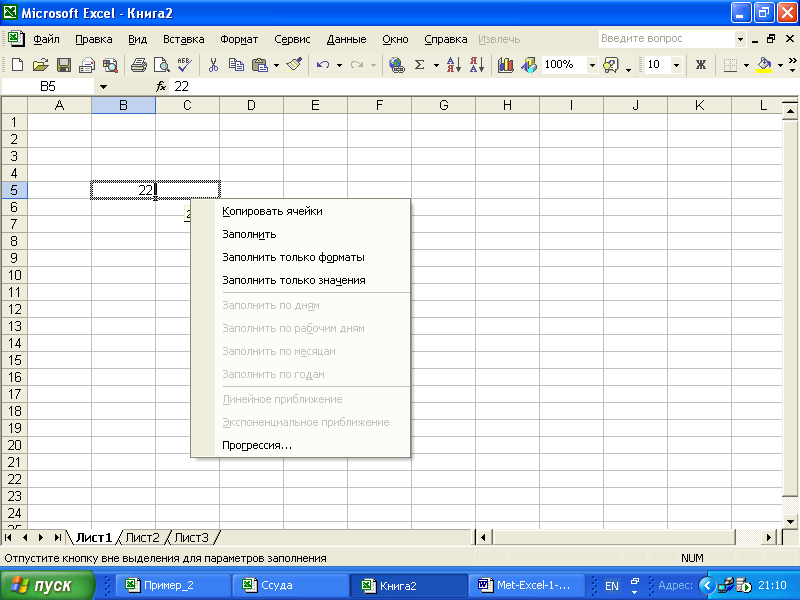
Task: Click the Drawing toolbar icon
Action: [x=529, y=65]
